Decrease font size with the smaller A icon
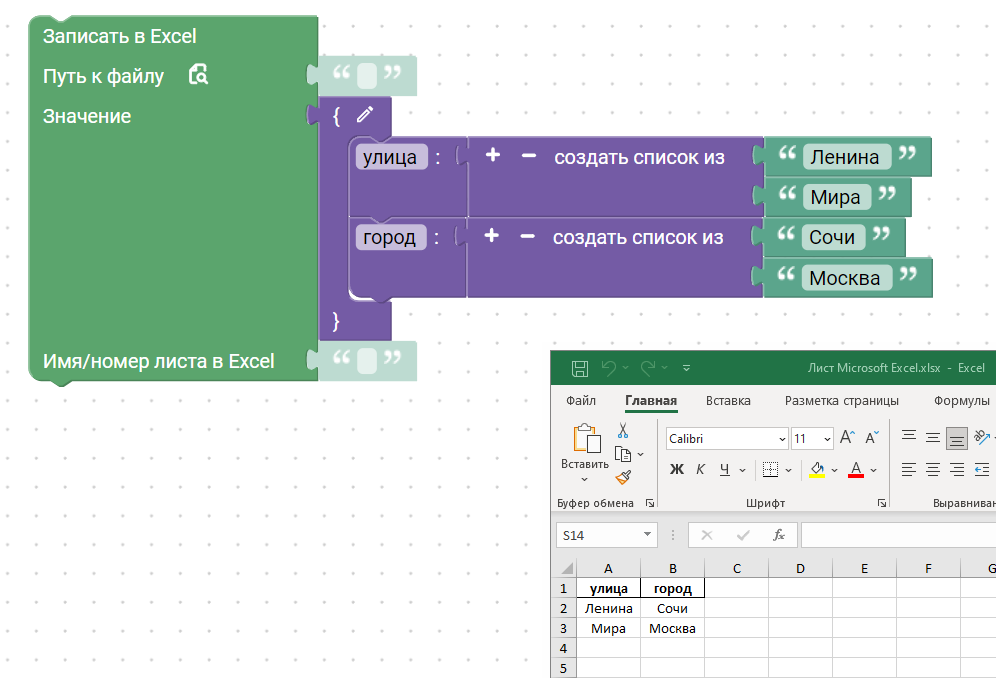The height and width of the screenshot is (678, 996). [872, 437]
